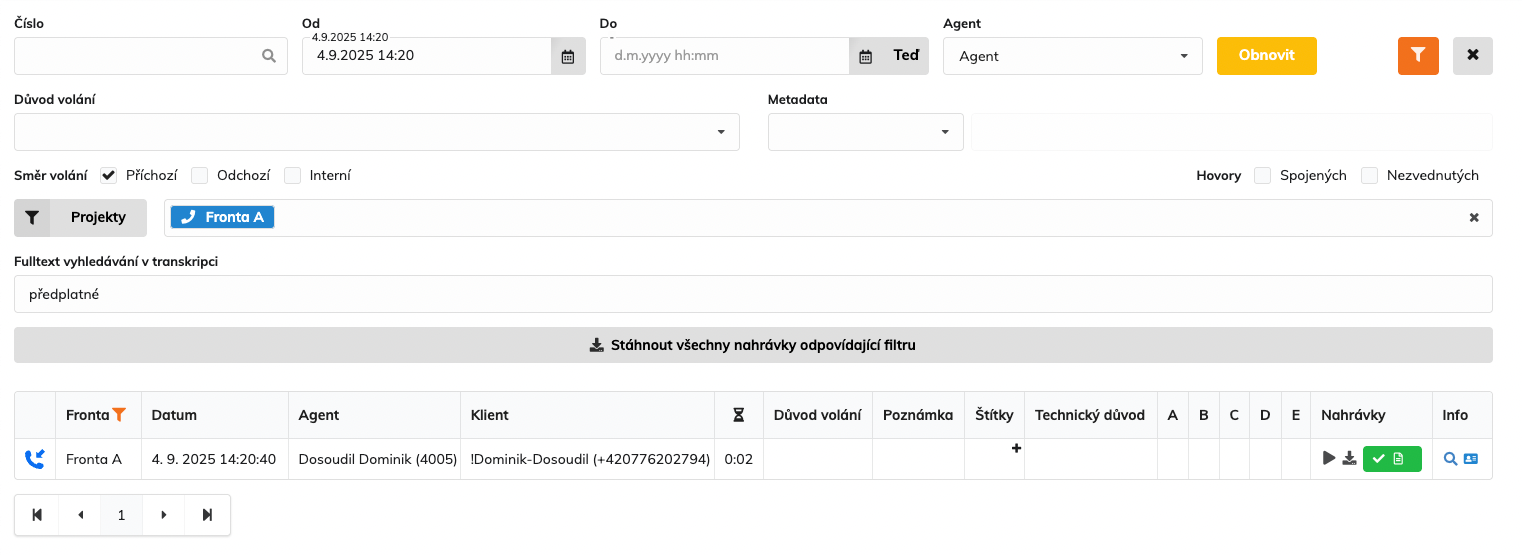Jump to the last page in pagination
Image resolution: width=1522 pixels, height=555 pixels.
pos(208,515)
